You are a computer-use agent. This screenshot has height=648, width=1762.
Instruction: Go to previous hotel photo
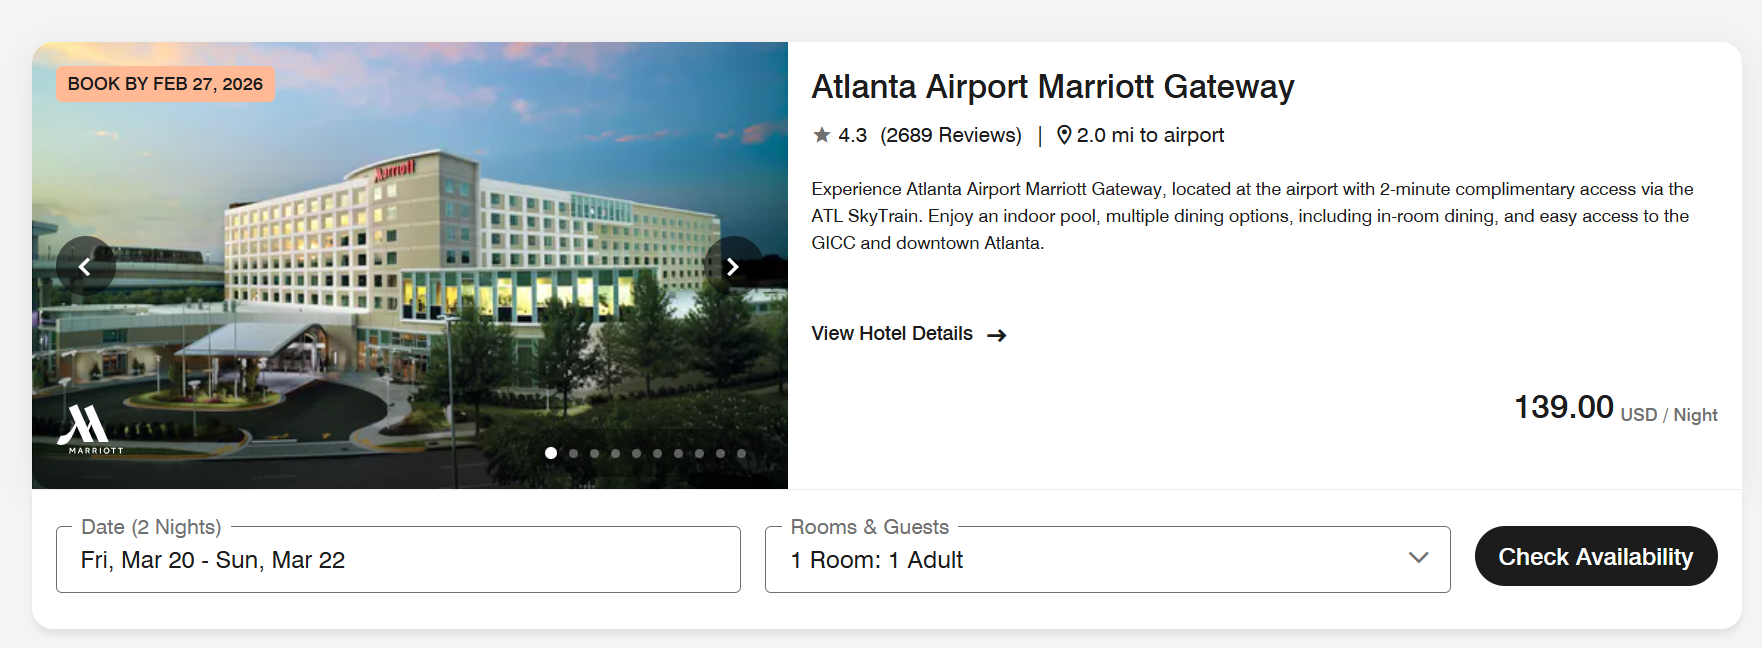click(x=85, y=266)
